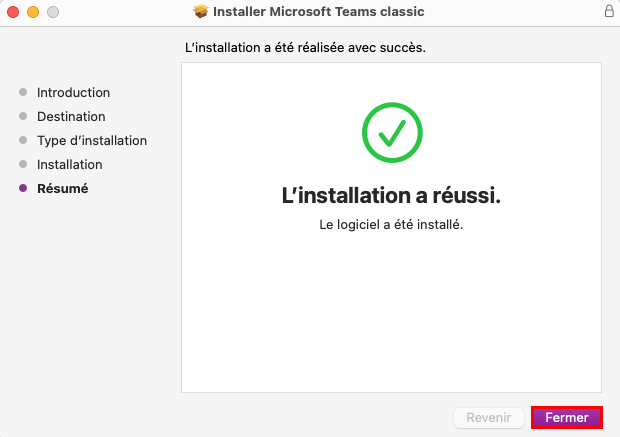
Task: Click the lock icon in title bar
Action: [x=609, y=11]
